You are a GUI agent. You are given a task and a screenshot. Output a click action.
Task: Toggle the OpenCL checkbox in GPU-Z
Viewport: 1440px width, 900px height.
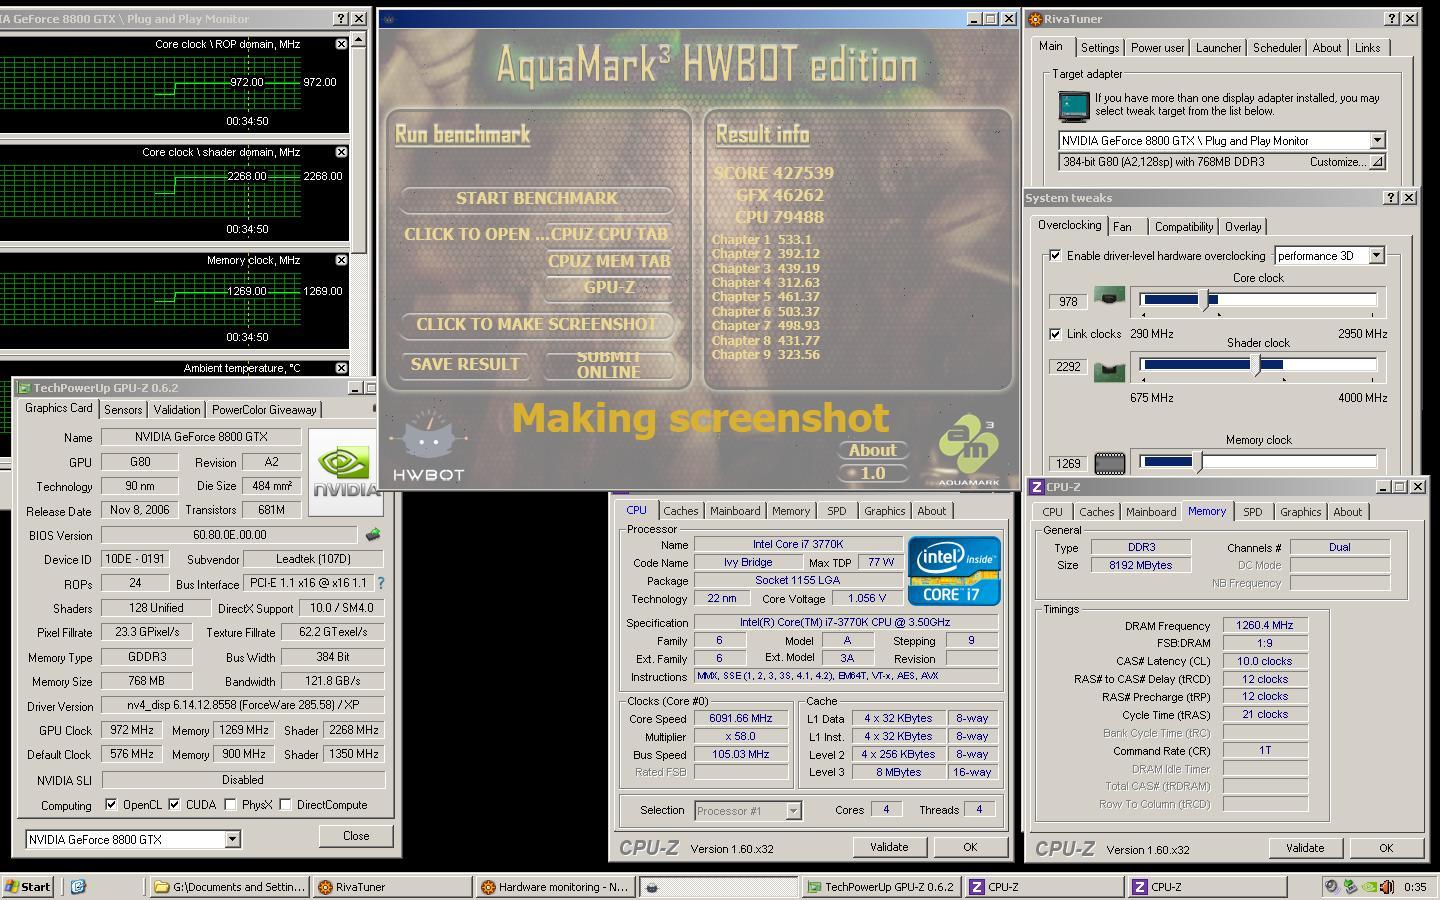[110, 804]
